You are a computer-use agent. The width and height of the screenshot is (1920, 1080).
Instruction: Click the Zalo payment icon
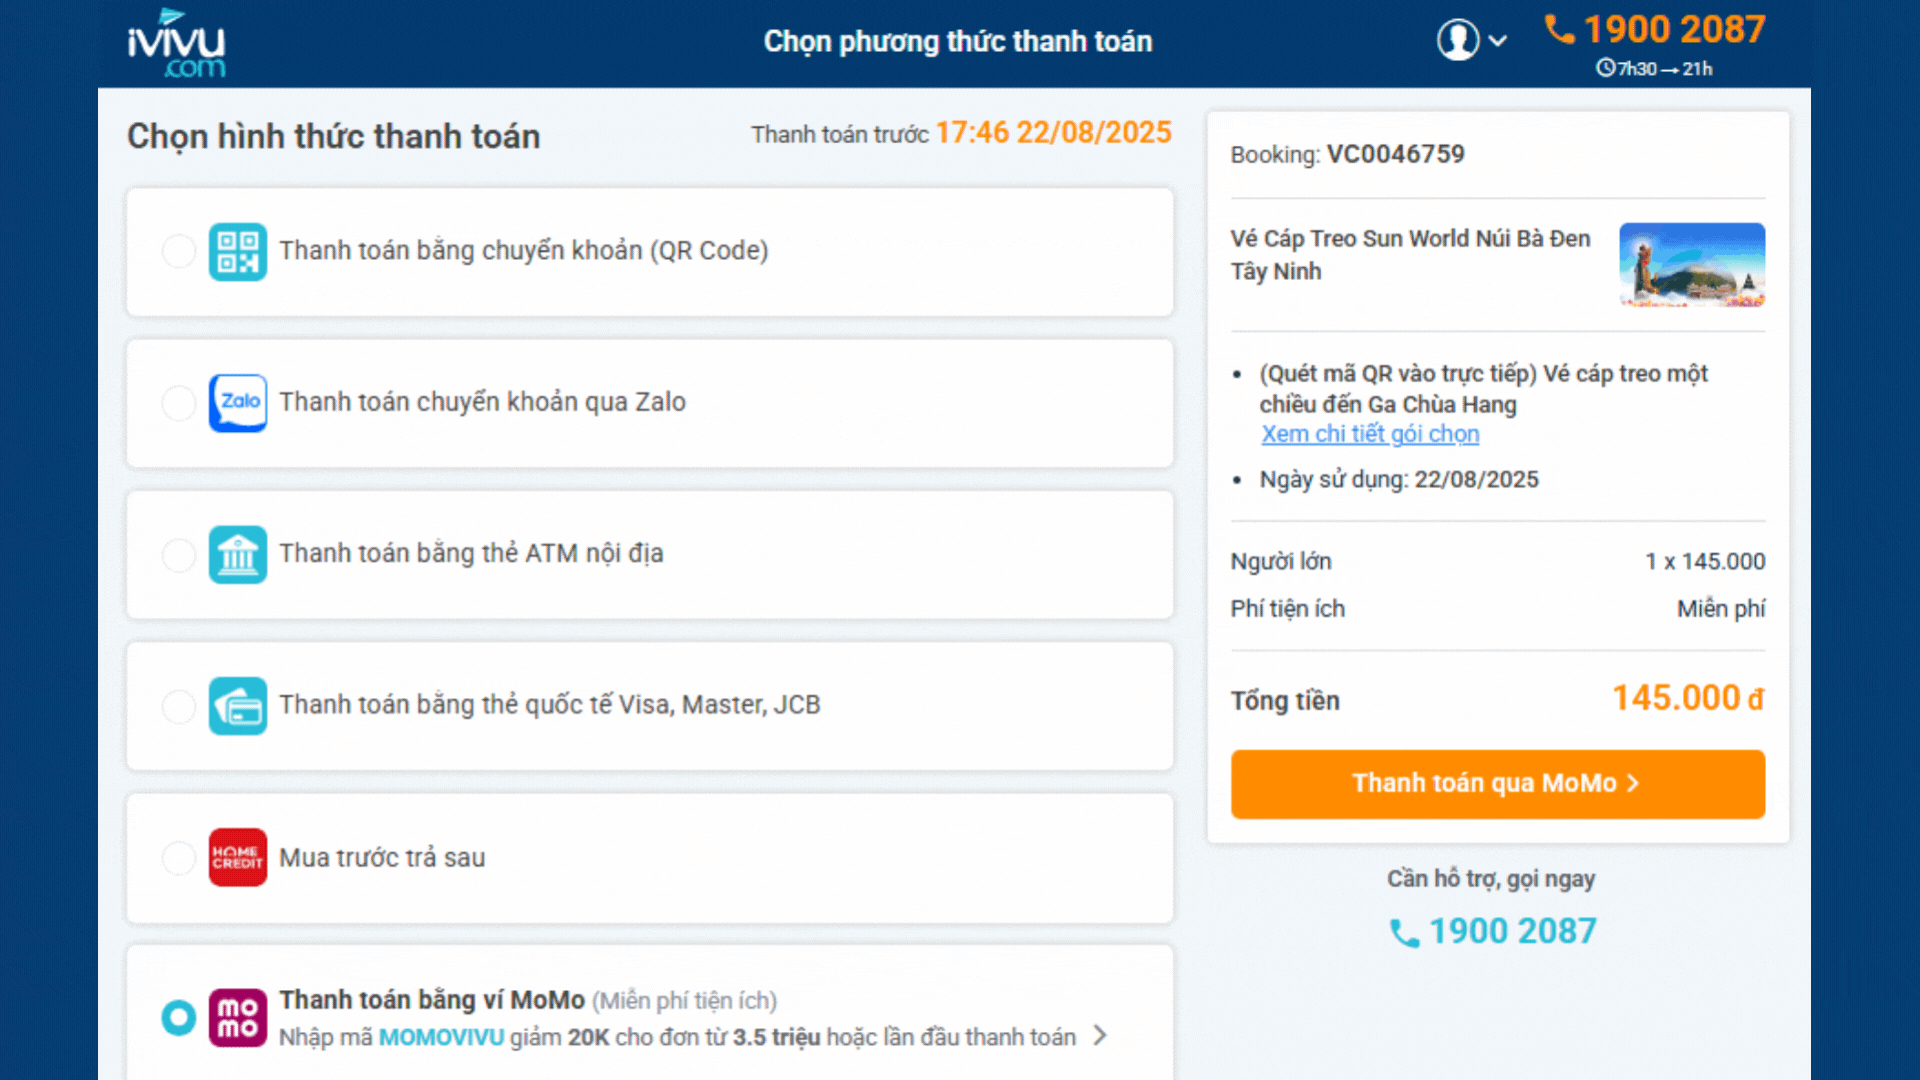pyautogui.click(x=237, y=402)
